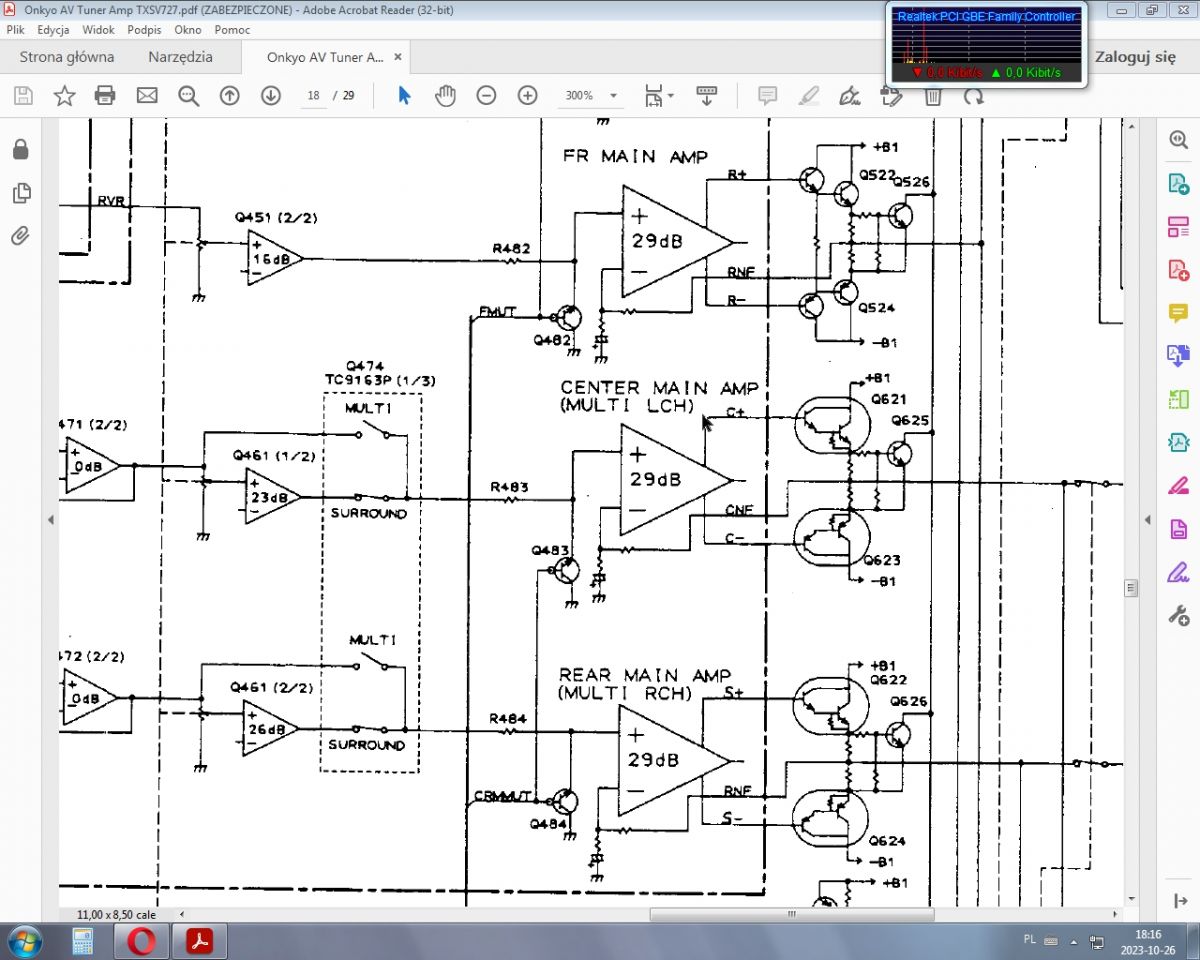Print the document using the printer icon
1200x960 pixels.
[x=105, y=95]
